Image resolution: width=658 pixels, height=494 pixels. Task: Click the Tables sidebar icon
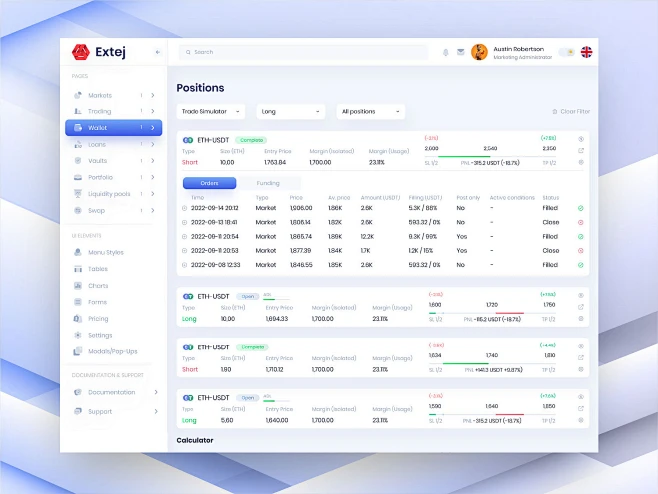pyautogui.click(x=78, y=269)
